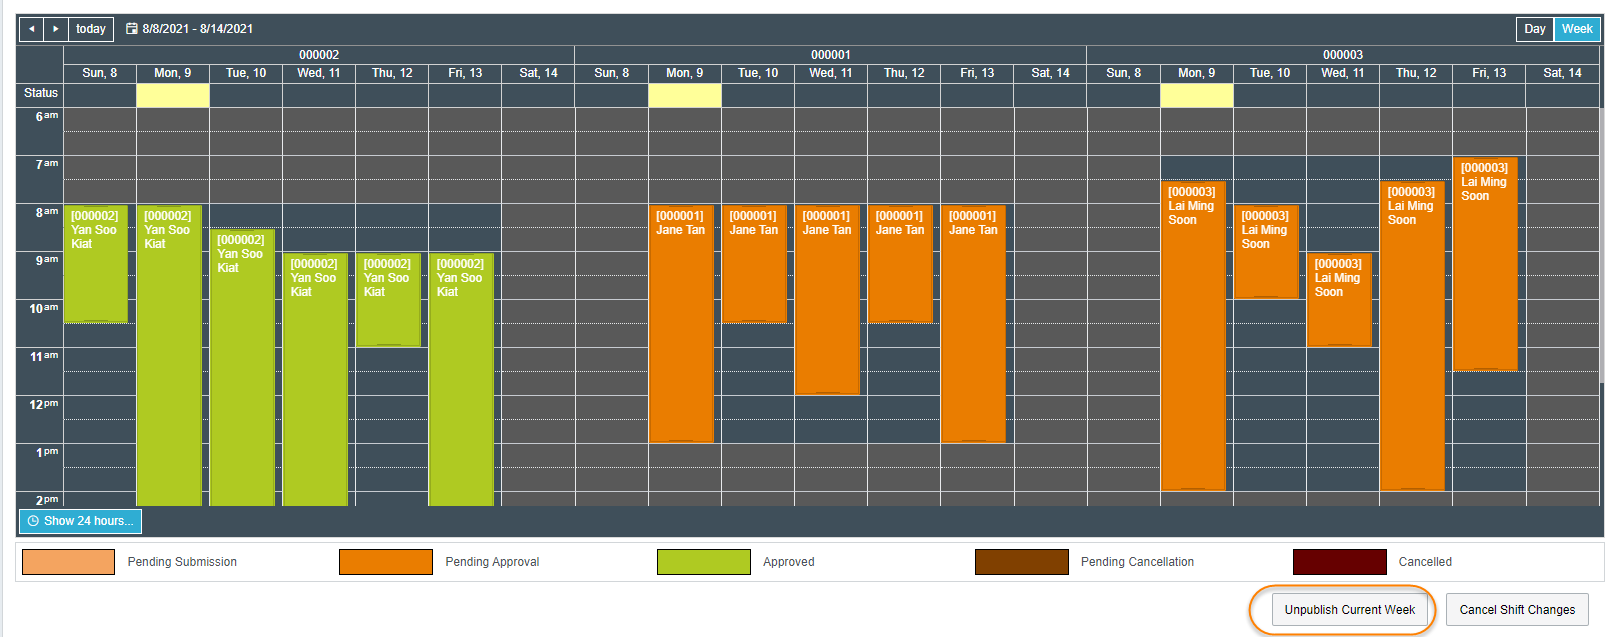Select Pending Approval legend swatch
Screen dimensions: 1616x637
(x=386, y=562)
